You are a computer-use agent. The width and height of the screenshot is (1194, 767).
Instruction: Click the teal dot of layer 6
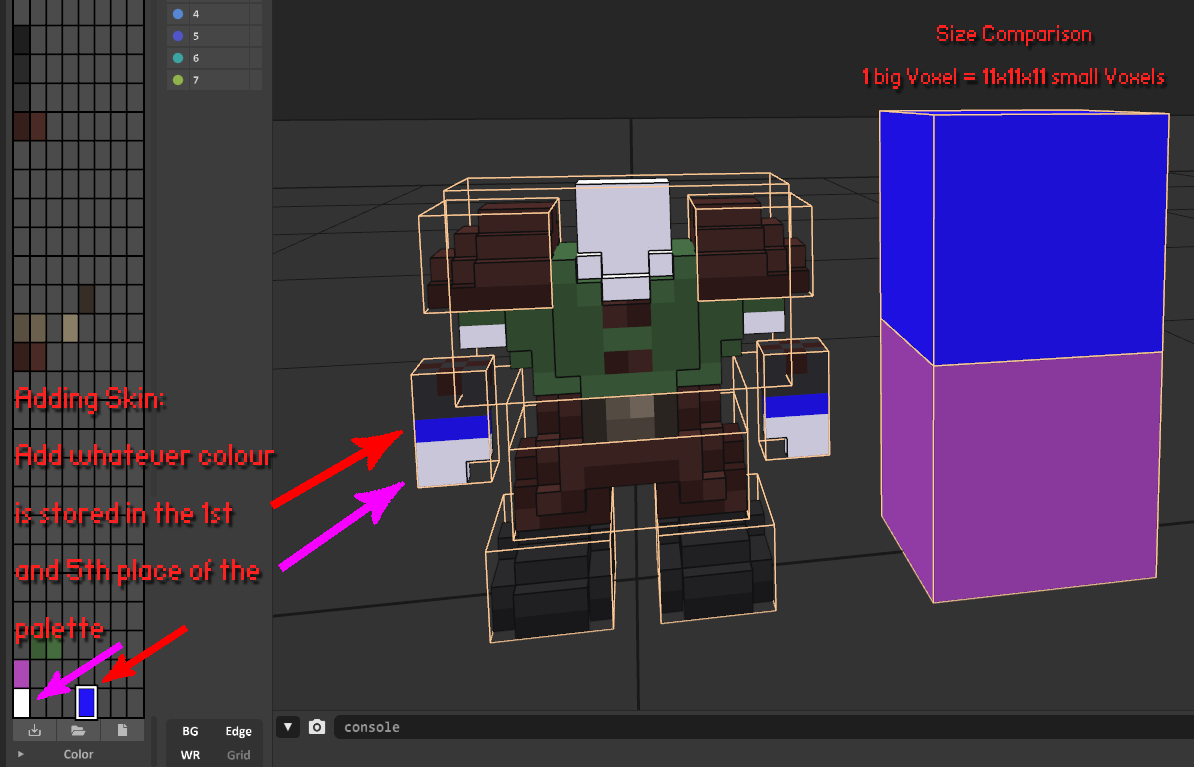pos(178,58)
